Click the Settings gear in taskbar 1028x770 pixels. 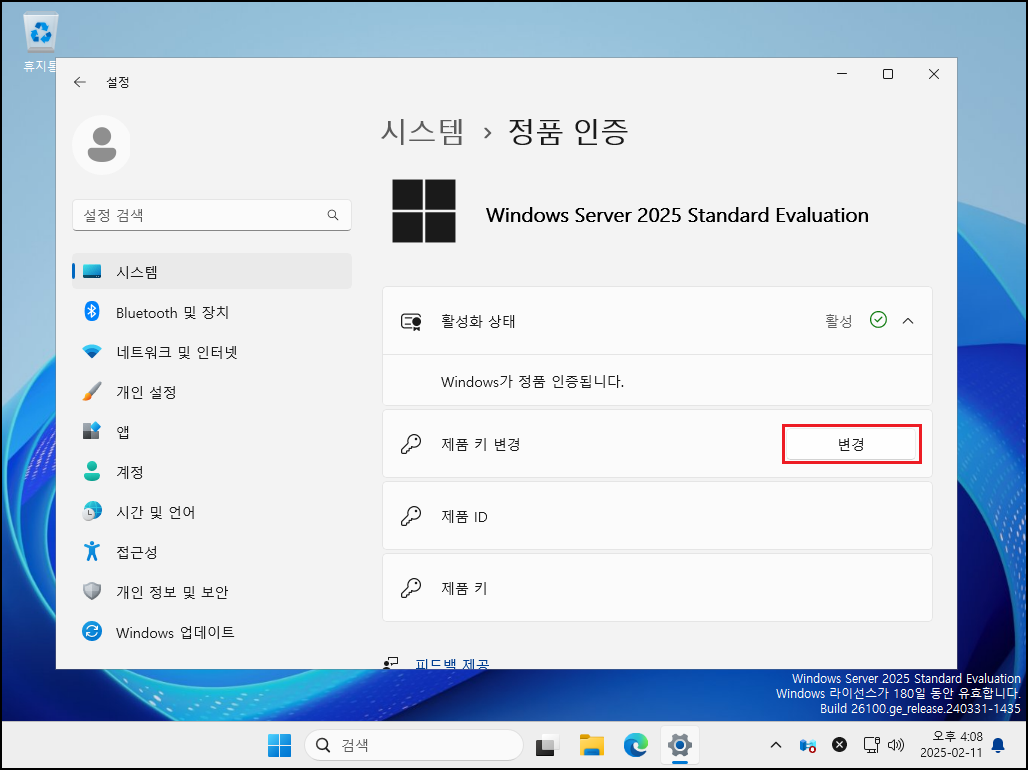(680, 745)
